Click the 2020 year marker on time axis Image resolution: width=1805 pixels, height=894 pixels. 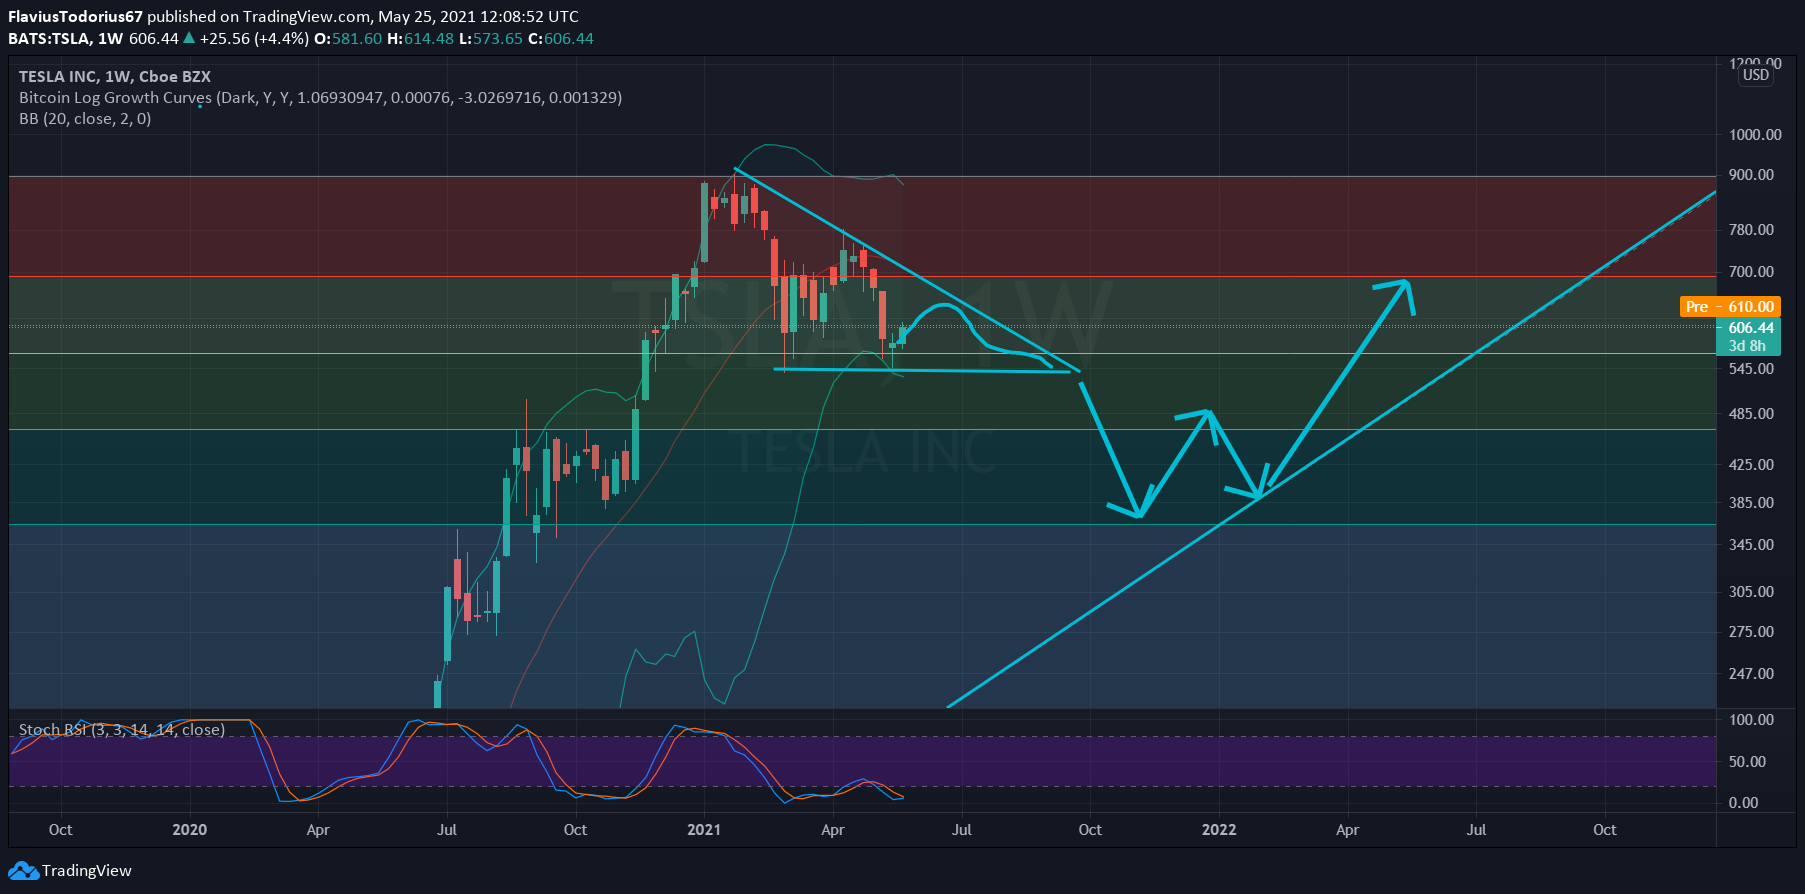click(190, 830)
